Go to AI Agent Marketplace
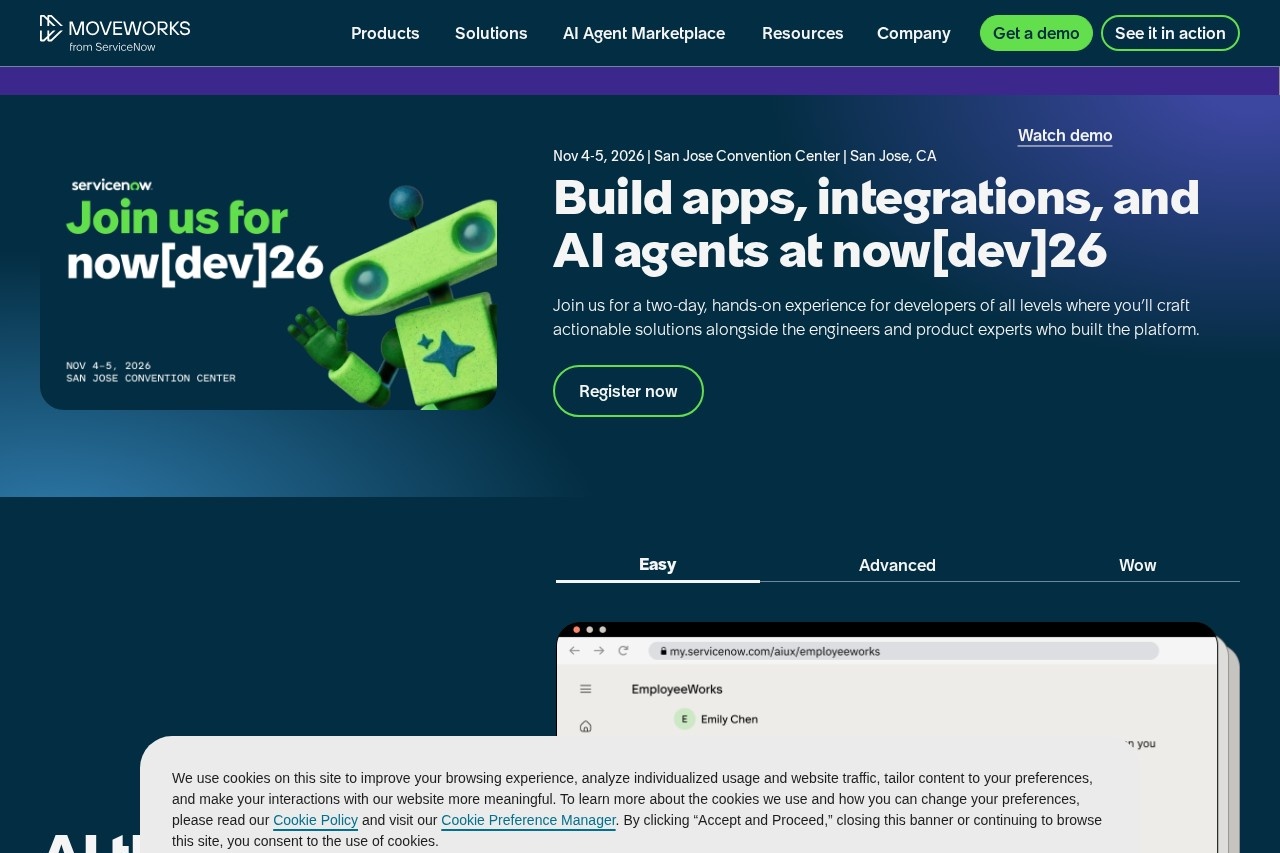Screen dimensions: 1280x853 pos(644,33)
